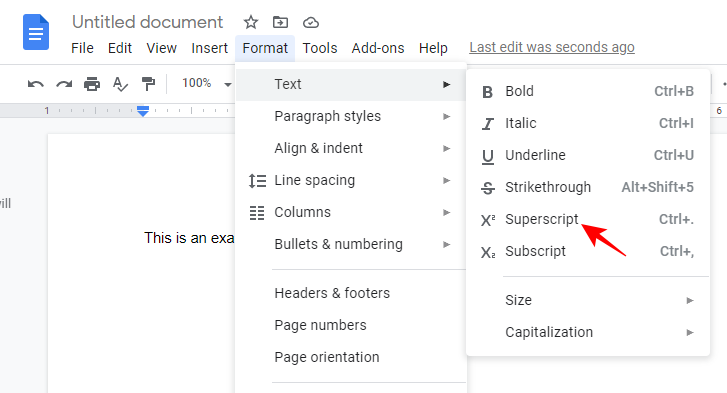Viewport: 727px width, 393px height.
Task: Open Google Docs home icon
Action: [36, 32]
